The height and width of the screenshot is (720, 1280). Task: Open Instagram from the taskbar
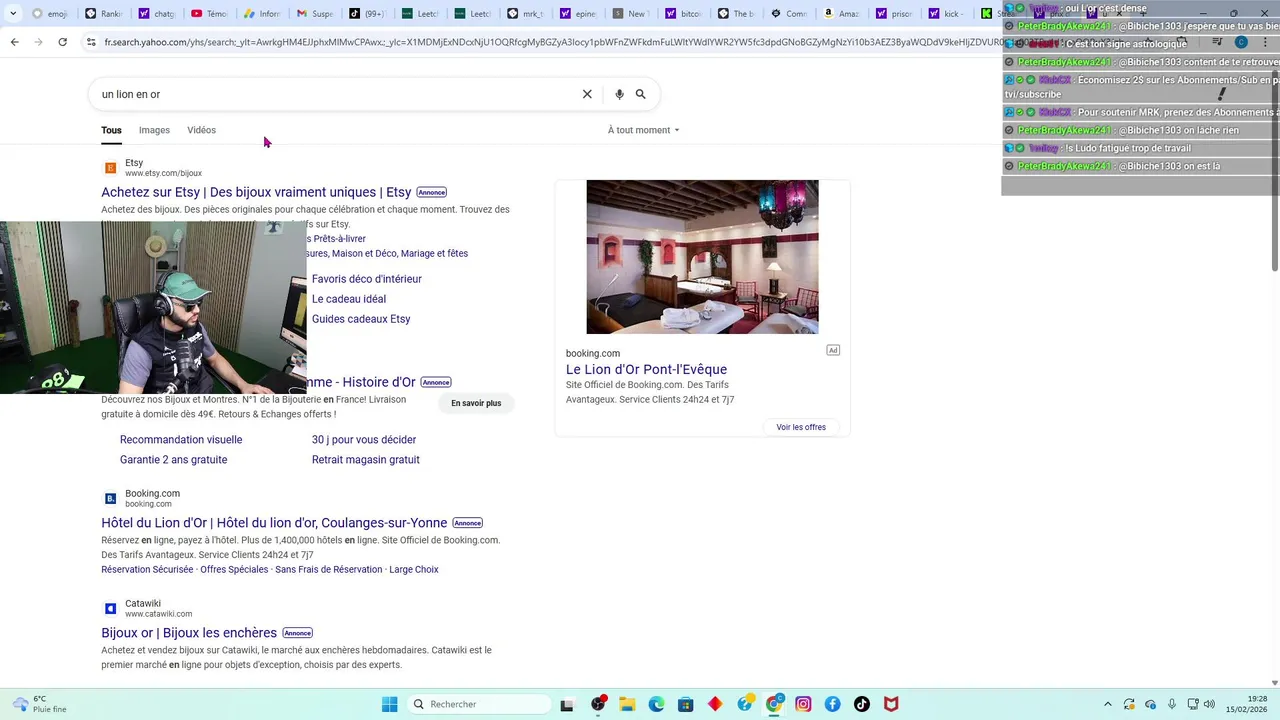pos(803,704)
